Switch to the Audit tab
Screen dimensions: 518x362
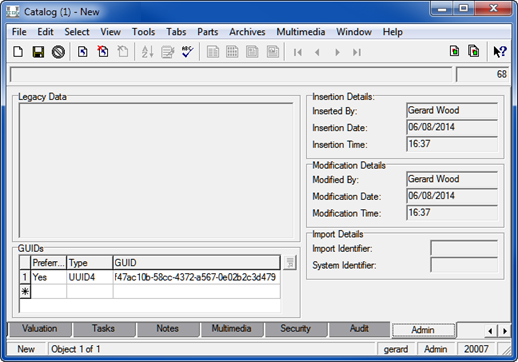pyautogui.click(x=359, y=329)
